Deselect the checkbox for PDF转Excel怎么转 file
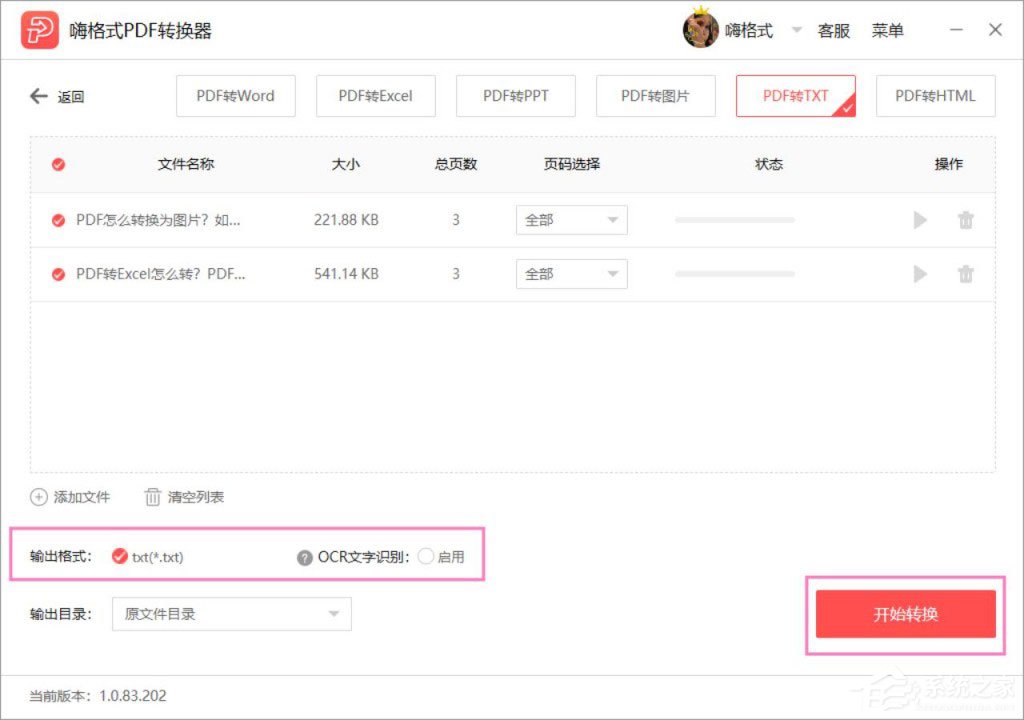1024x720 pixels. 57,274
